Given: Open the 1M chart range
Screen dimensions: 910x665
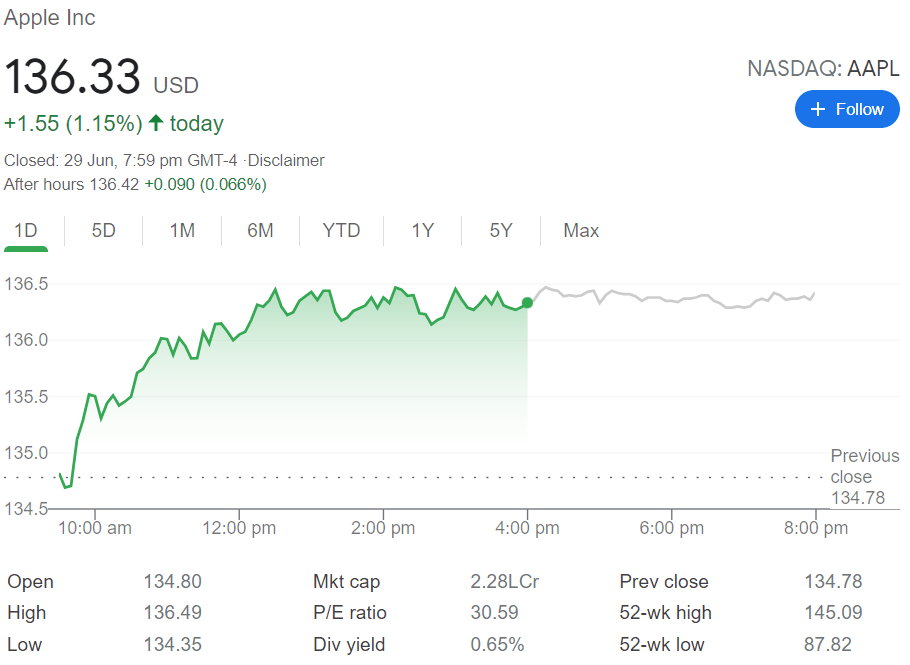Looking at the screenshot, I should [x=182, y=231].
